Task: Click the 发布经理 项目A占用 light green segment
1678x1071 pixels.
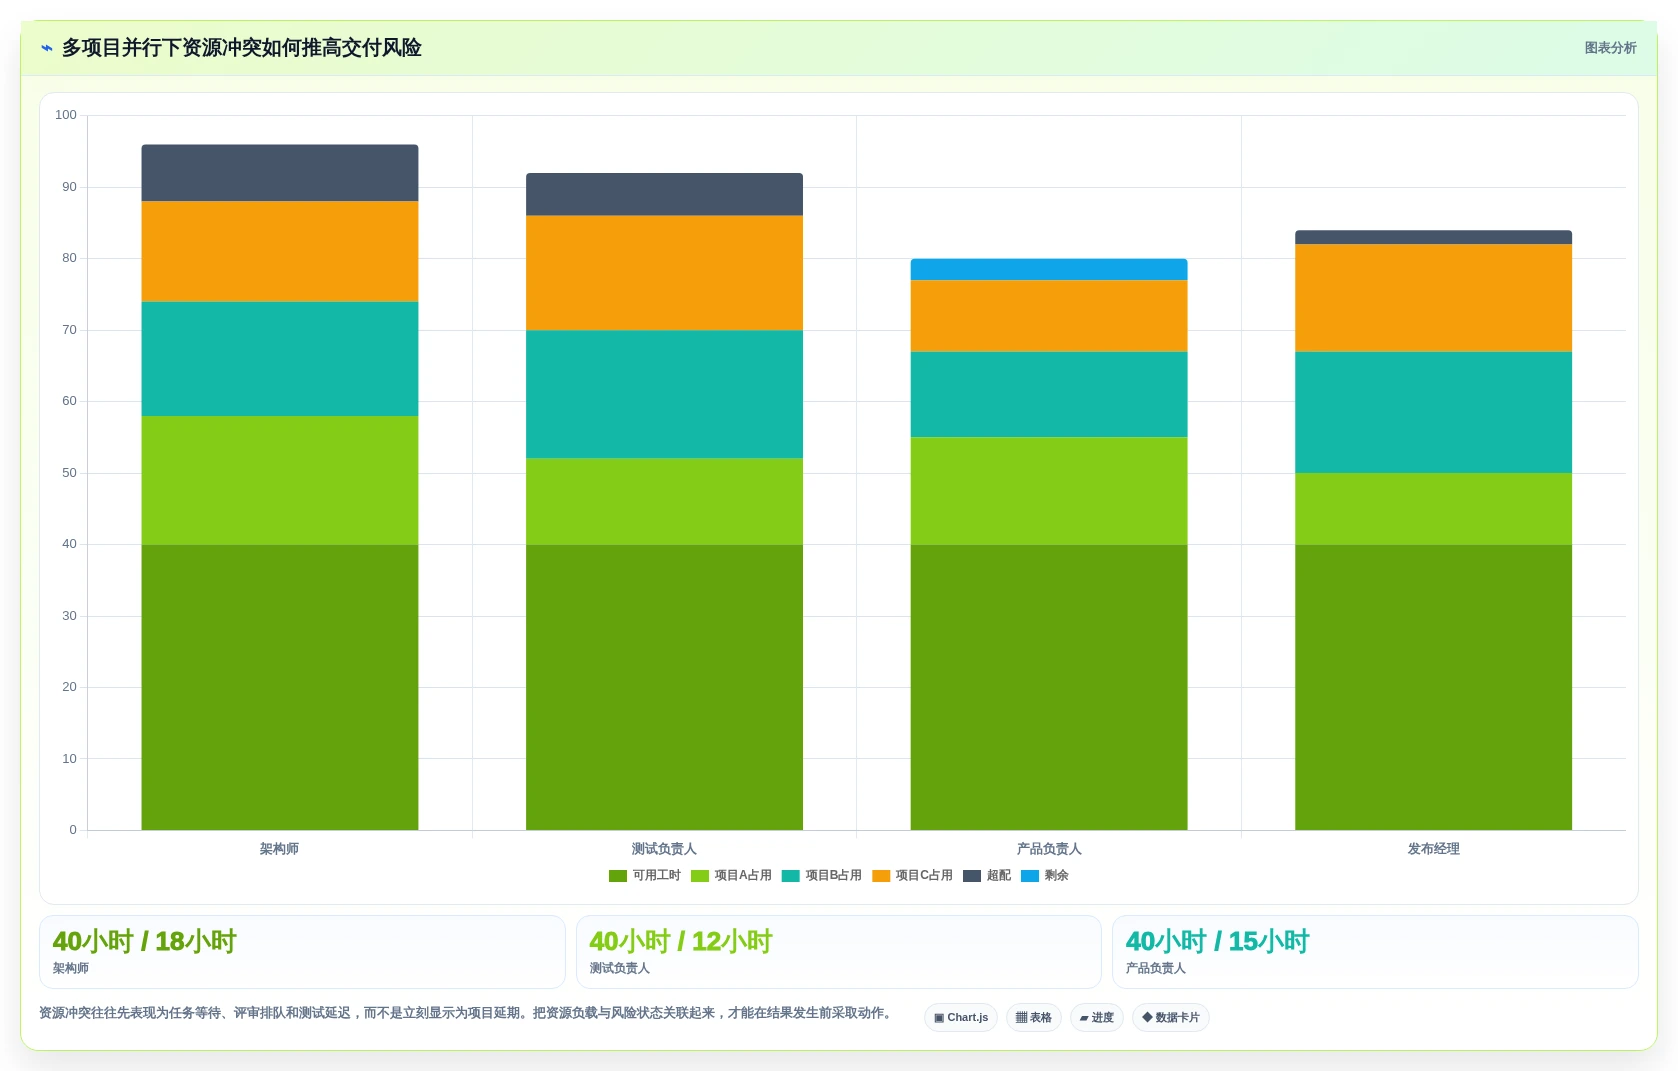Action: [1433, 509]
